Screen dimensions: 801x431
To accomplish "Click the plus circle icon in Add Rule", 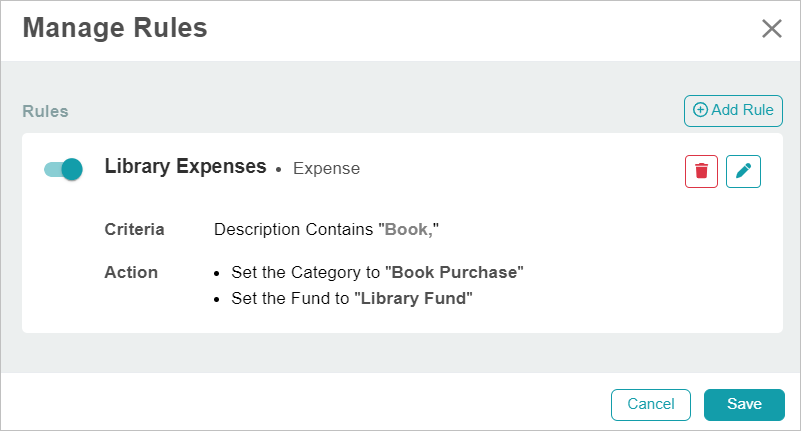I will pos(700,110).
